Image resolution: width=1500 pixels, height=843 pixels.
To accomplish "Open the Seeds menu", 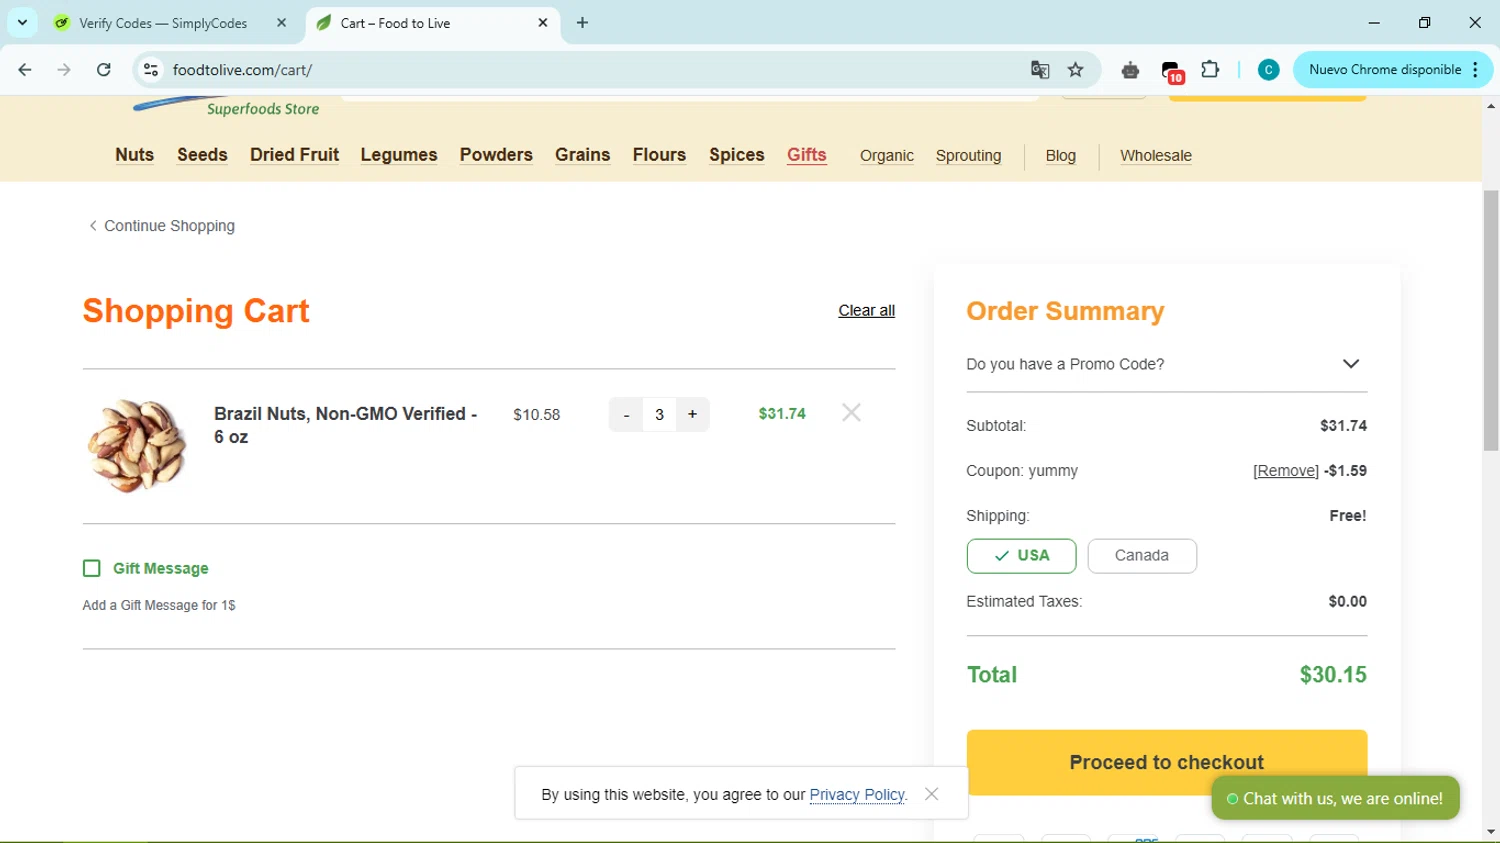I will click(x=203, y=155).
